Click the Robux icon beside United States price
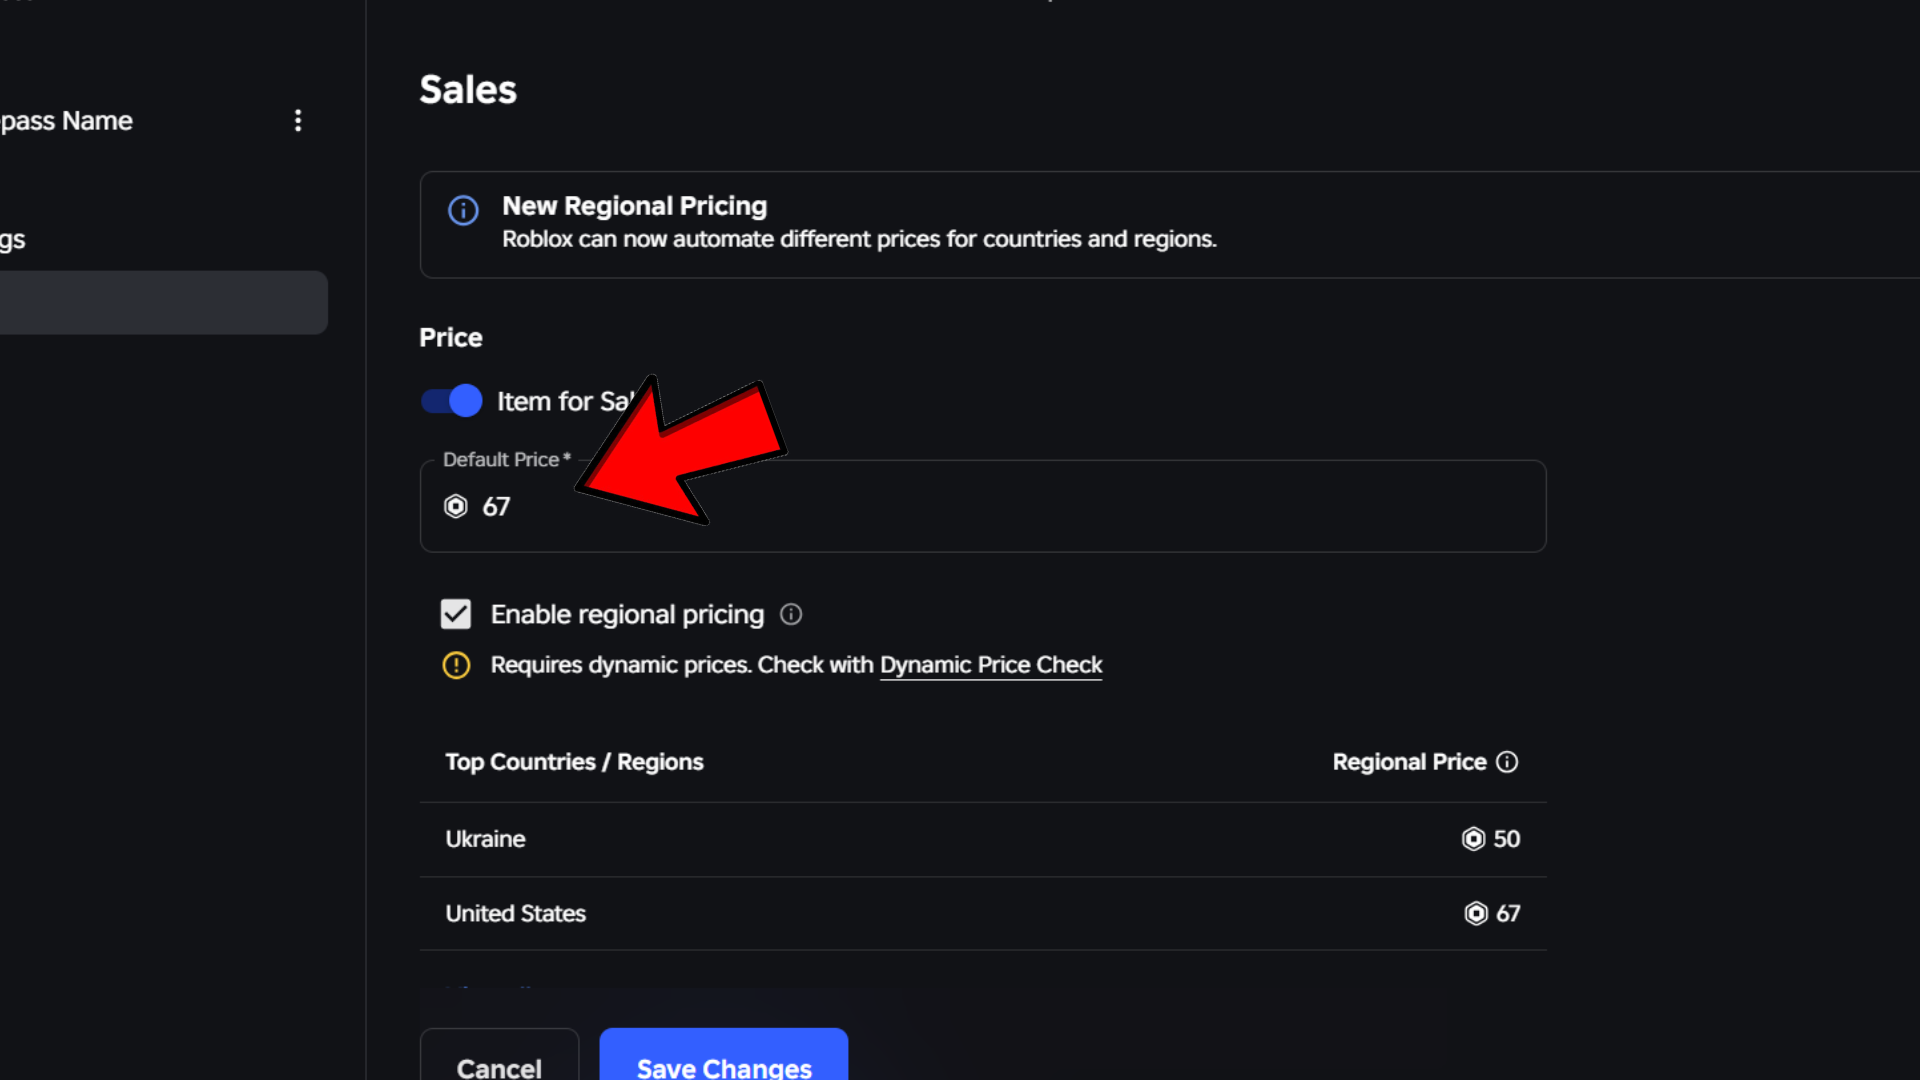The width and height of the screenshot is (1920, 1080). 1475,913
